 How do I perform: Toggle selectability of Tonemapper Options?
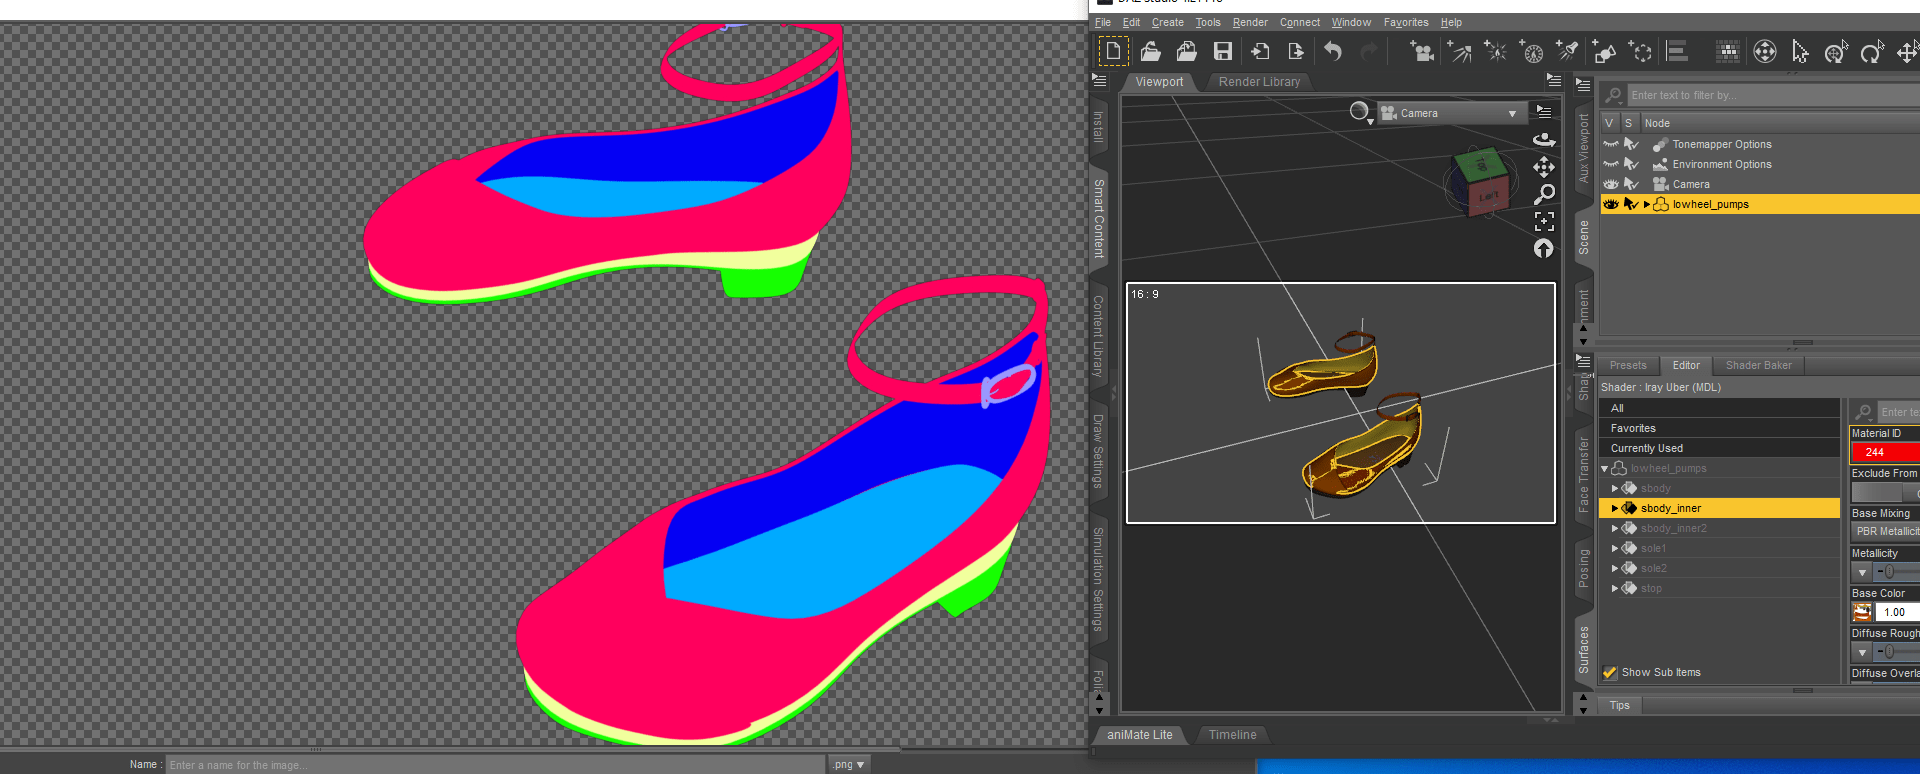point(1631,144)
